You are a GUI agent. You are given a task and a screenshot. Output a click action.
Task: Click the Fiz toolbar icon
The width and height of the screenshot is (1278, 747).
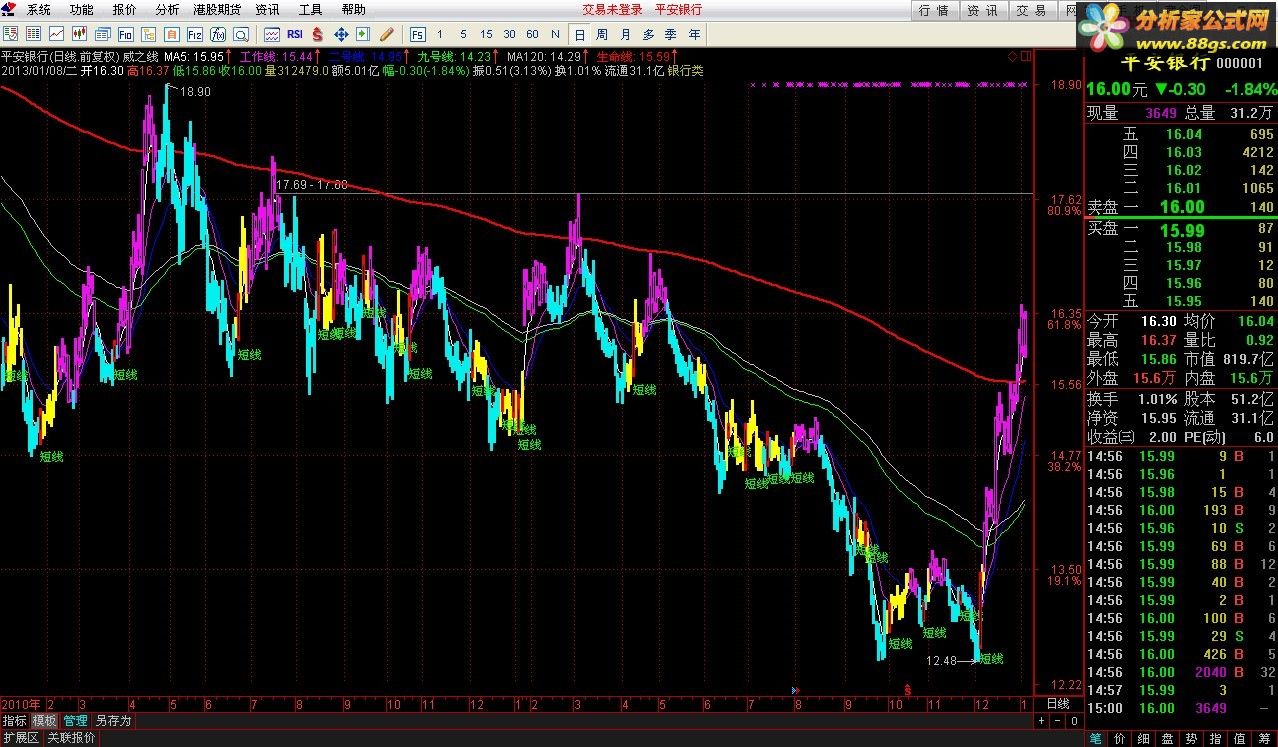[195, 34]
